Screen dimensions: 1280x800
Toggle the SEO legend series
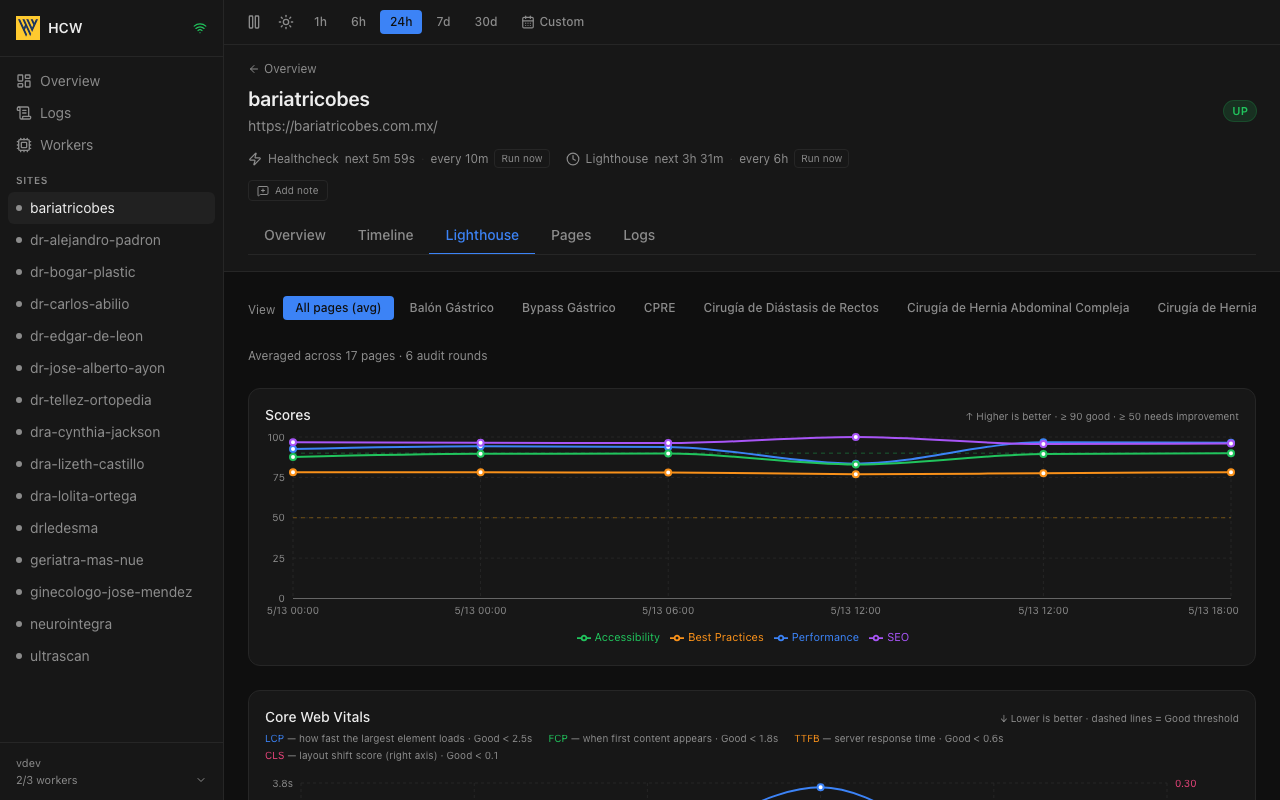[x=890, y=638]
